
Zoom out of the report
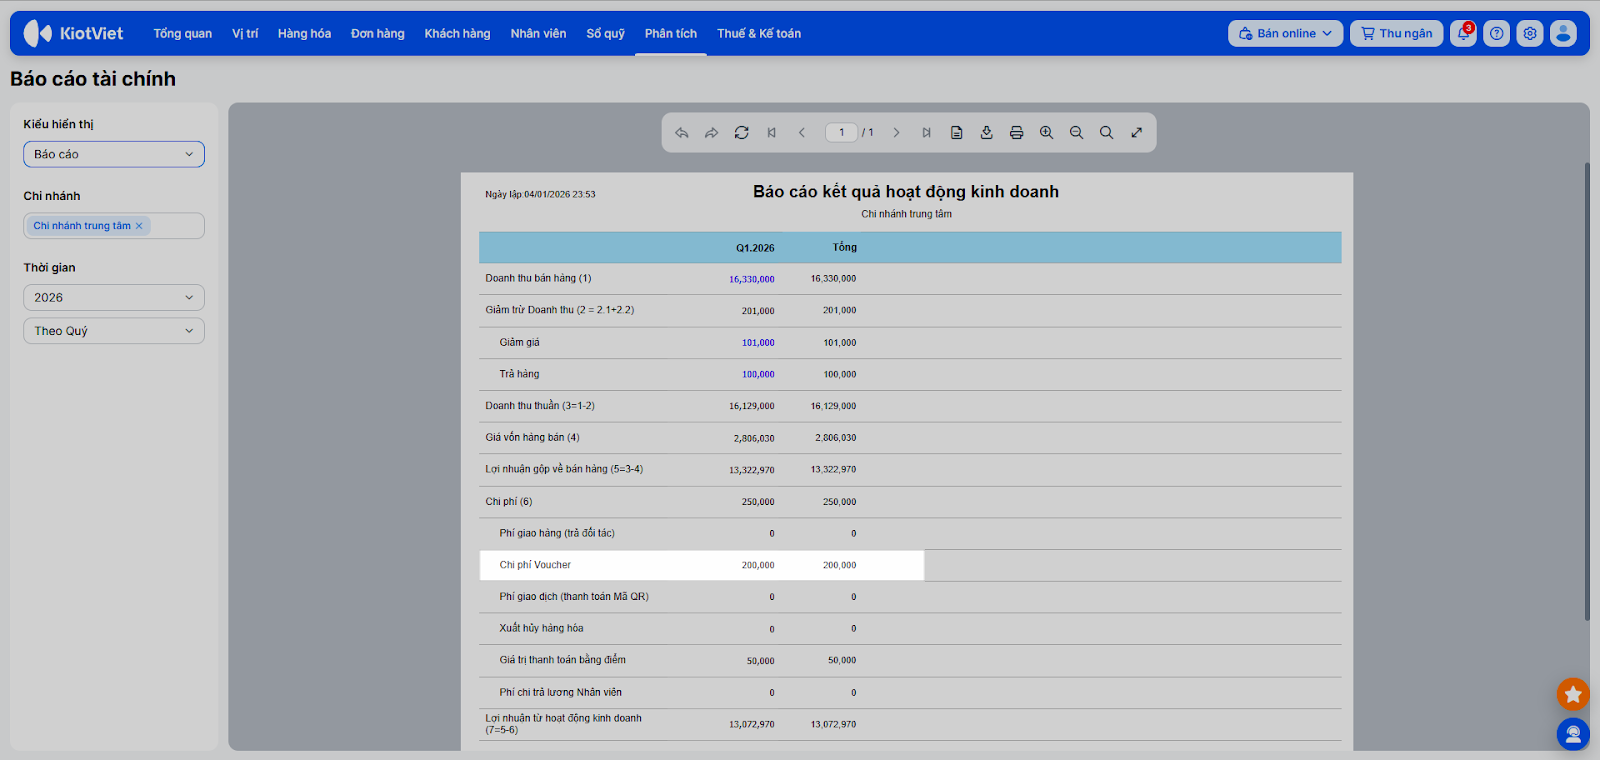(x=1076, y=133)
